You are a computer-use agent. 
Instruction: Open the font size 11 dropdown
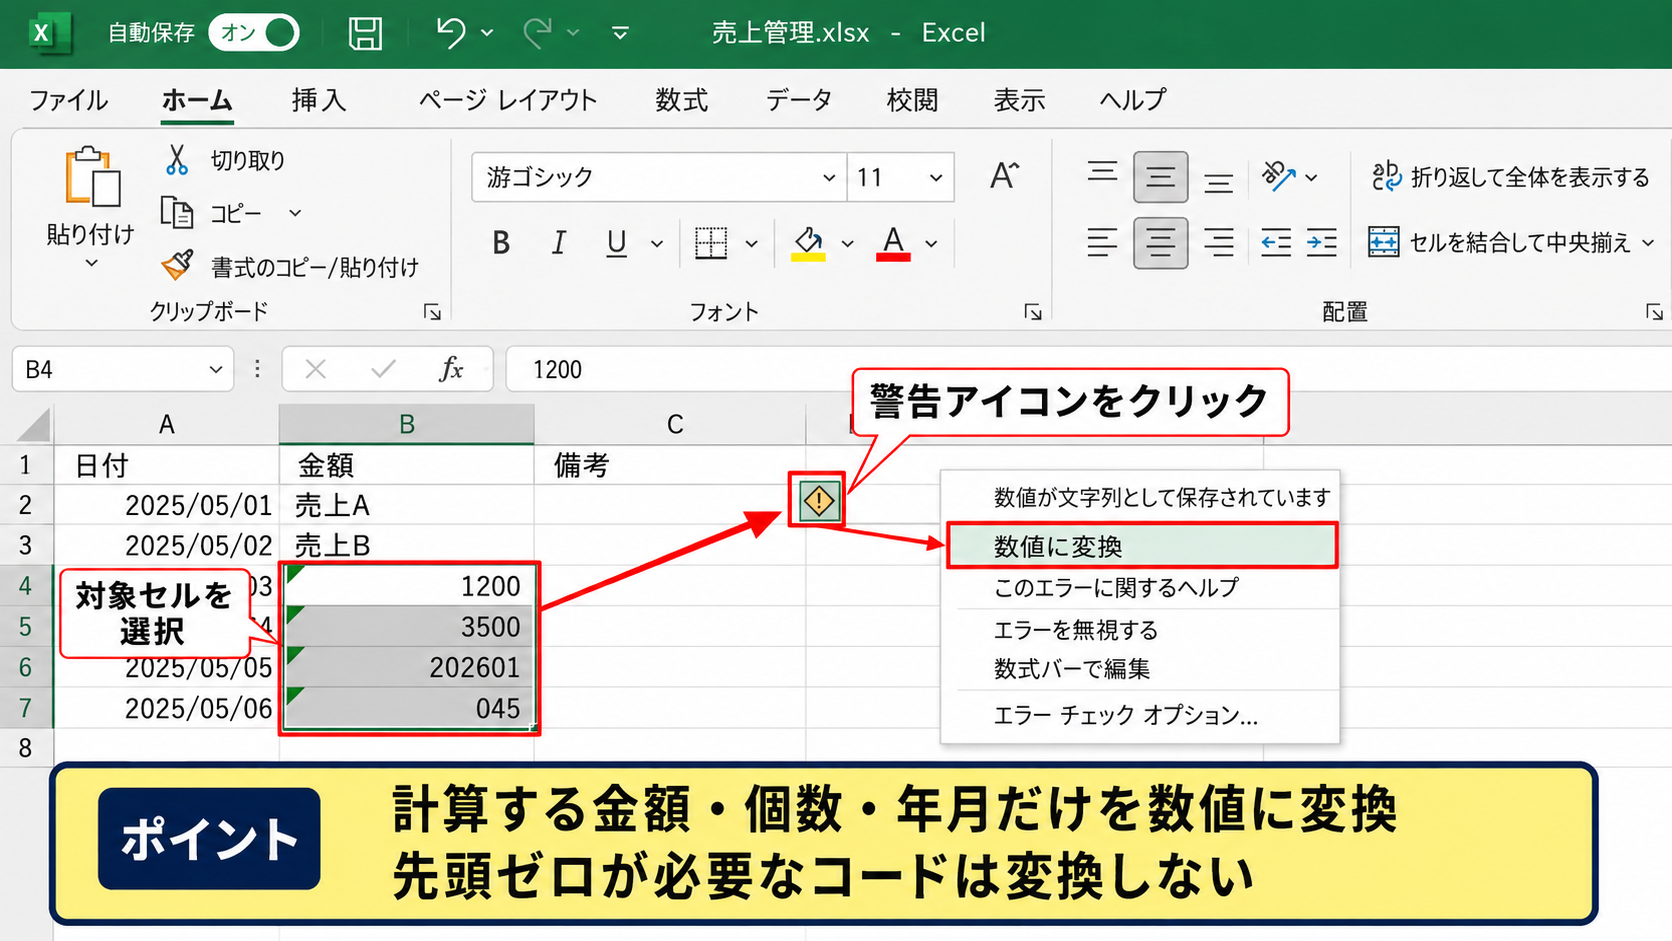pos(935,178)
